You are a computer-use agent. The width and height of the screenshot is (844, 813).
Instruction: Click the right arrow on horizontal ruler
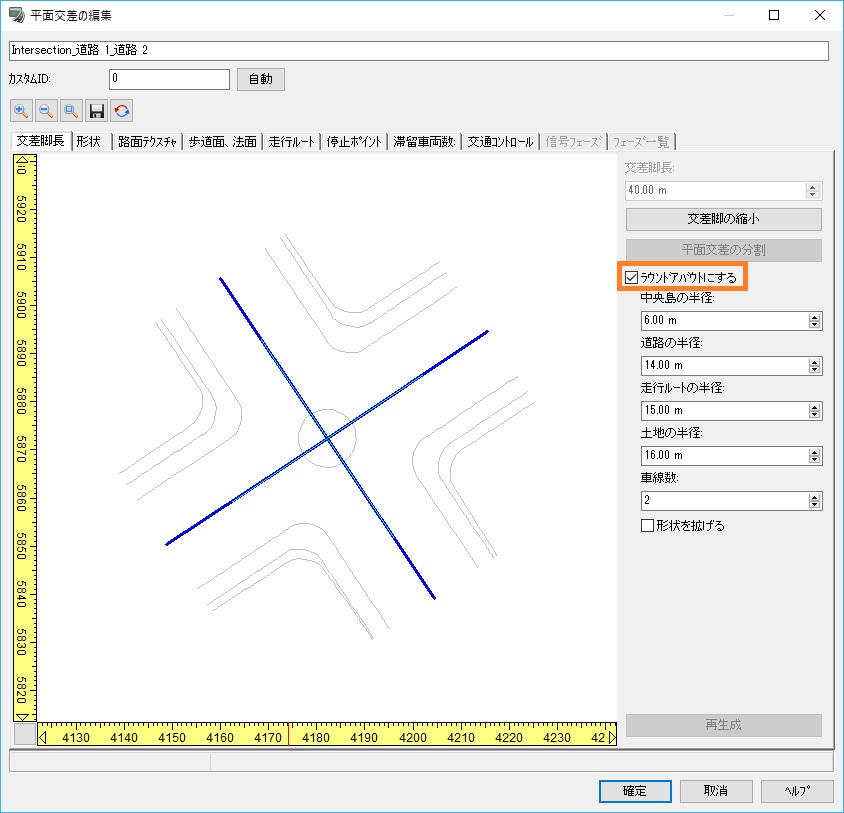(x=611, y=738)
